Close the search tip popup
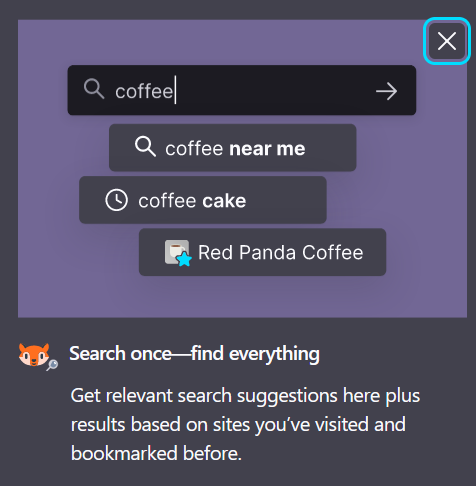The width and height of the screenshot is (476, 486). click(x=447, y=41)
